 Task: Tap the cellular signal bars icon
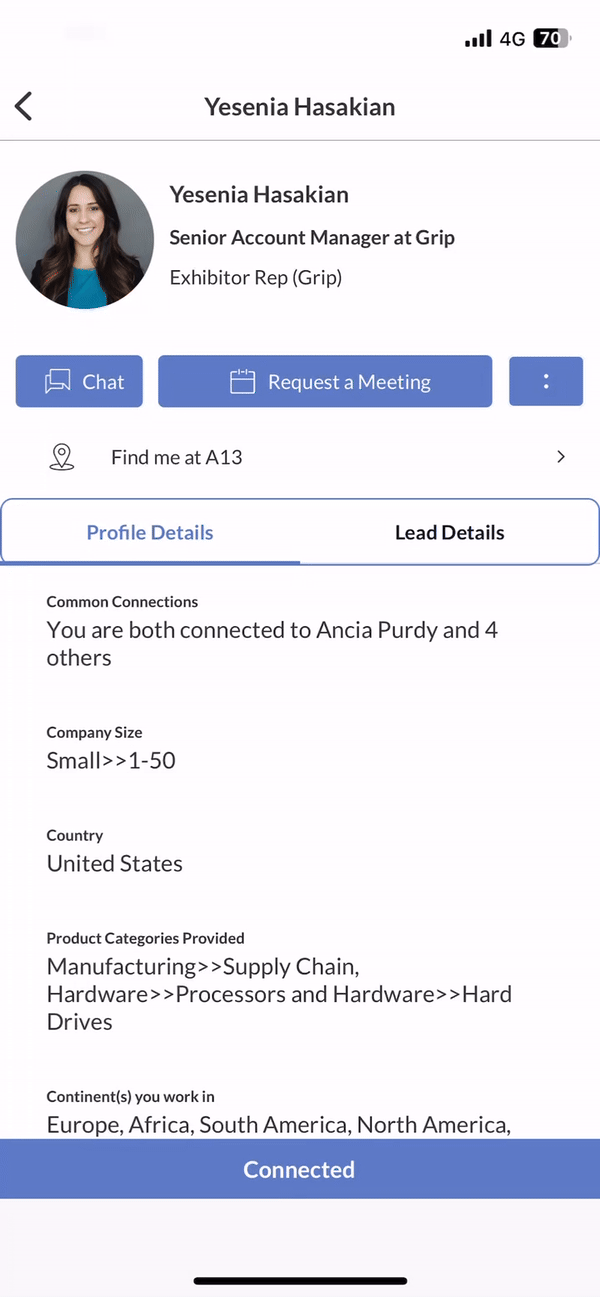click(478, 39)
